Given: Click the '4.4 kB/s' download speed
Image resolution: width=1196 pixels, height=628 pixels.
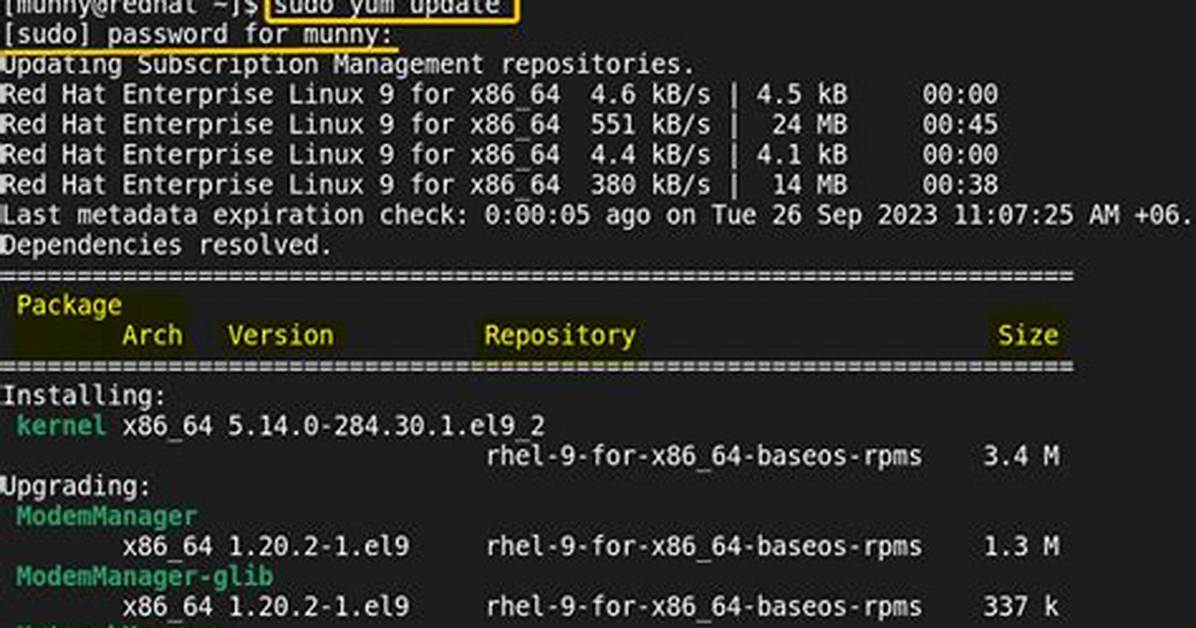Looking at the screenshot, I should pyautogui.click(x=650, y=155).
